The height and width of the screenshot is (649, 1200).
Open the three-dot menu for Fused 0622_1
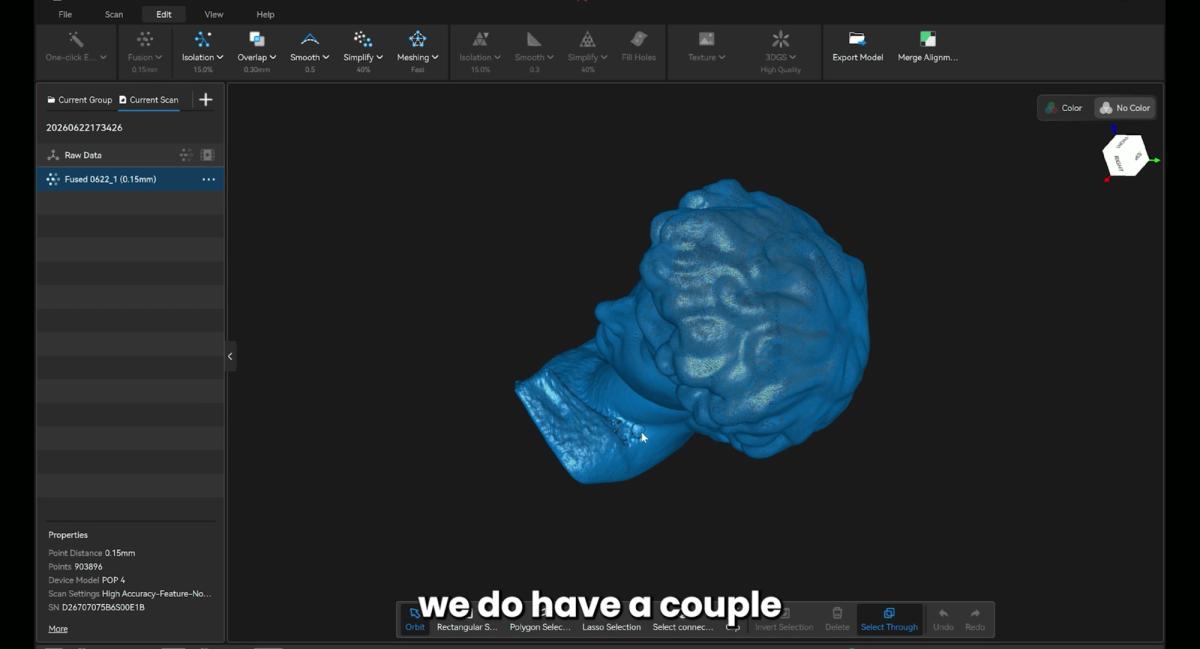(x=209, y=179)
